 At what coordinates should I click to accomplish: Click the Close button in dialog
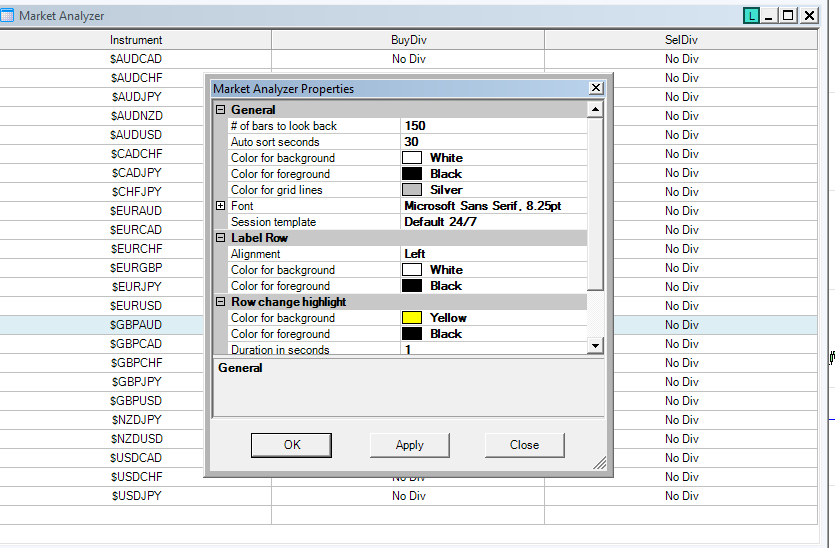(525, 445)
